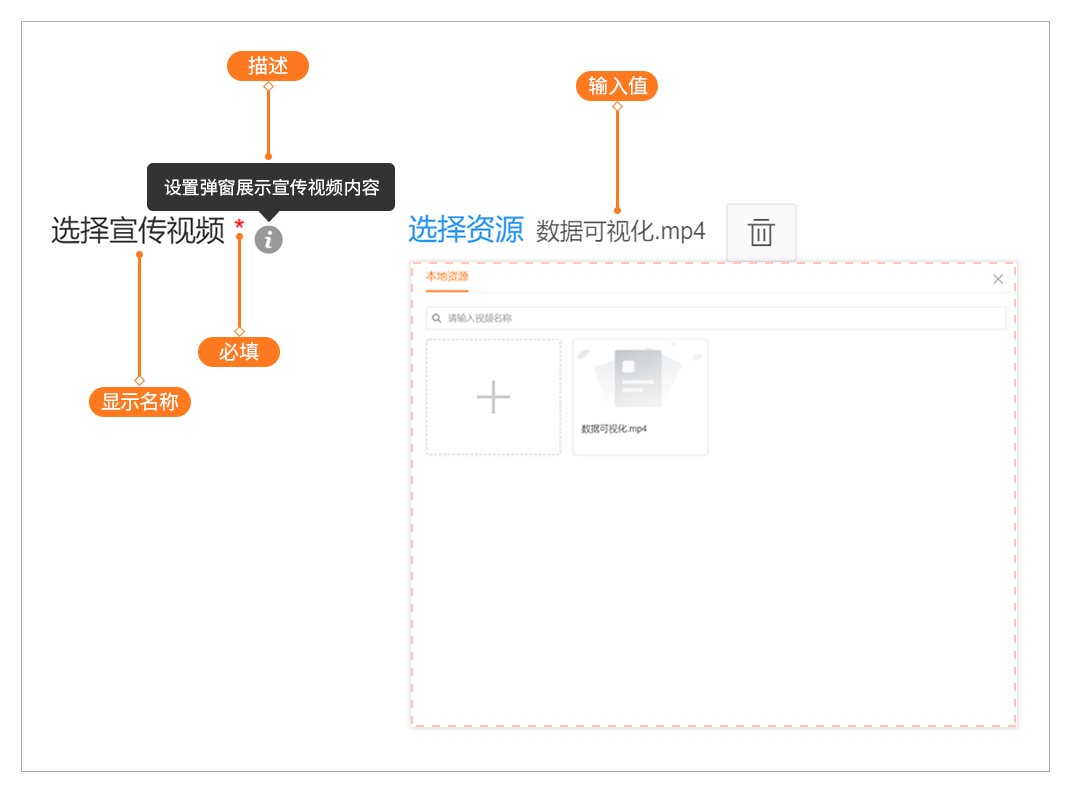Screen dimensions: 1070x792
Task: Click the tooltip arrow pointer above info icon
Action: [x=268, y=215]
